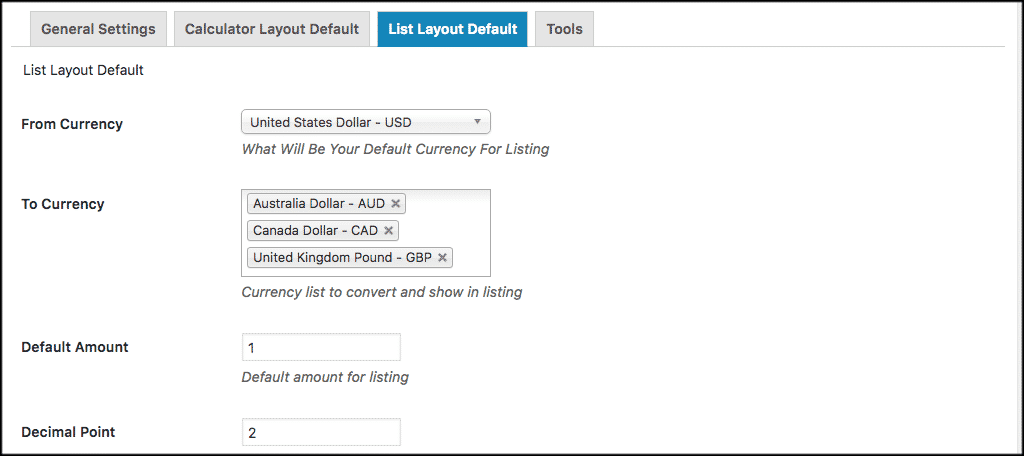The image size is (1024, 456).
Task: Remove the Canada Dollar - CAD tag
Action: [389, 231]
